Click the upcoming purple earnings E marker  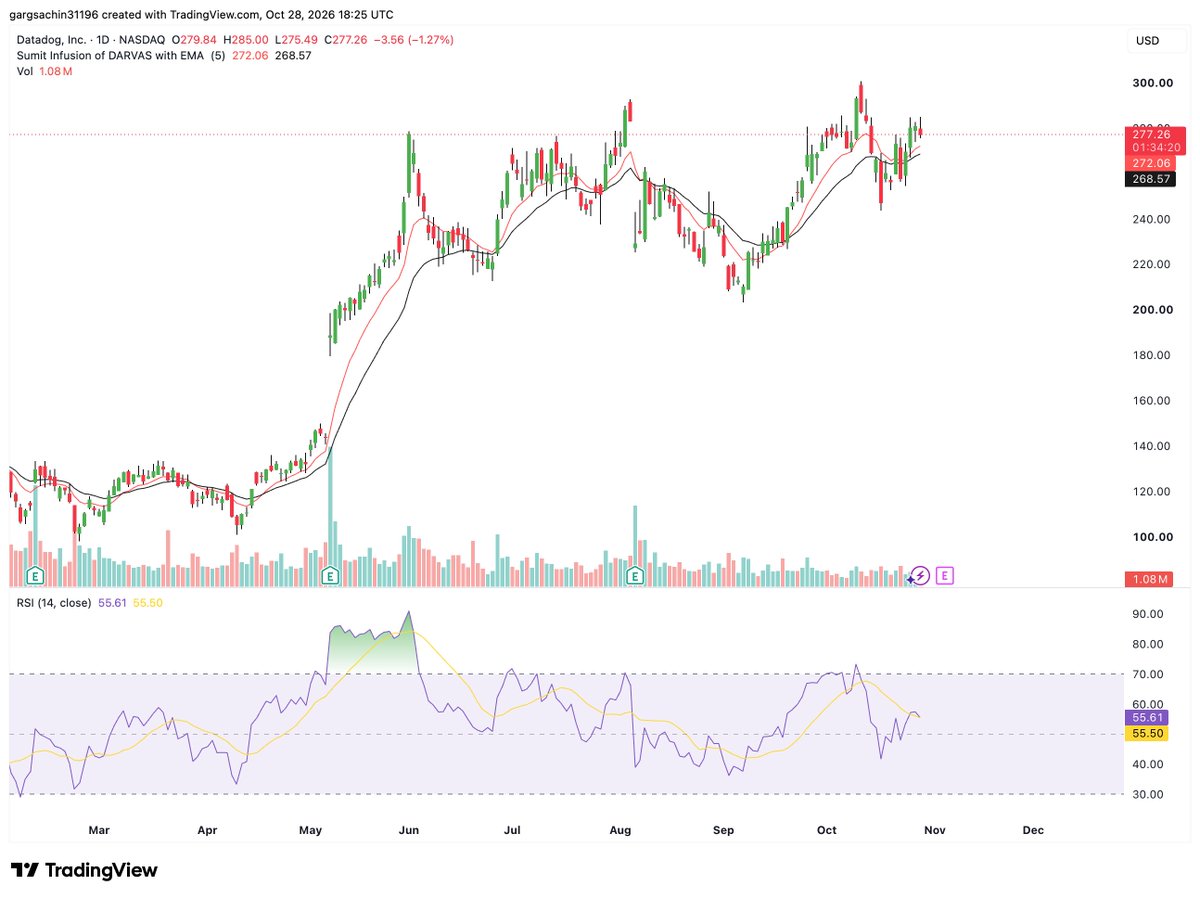(946, 575)
